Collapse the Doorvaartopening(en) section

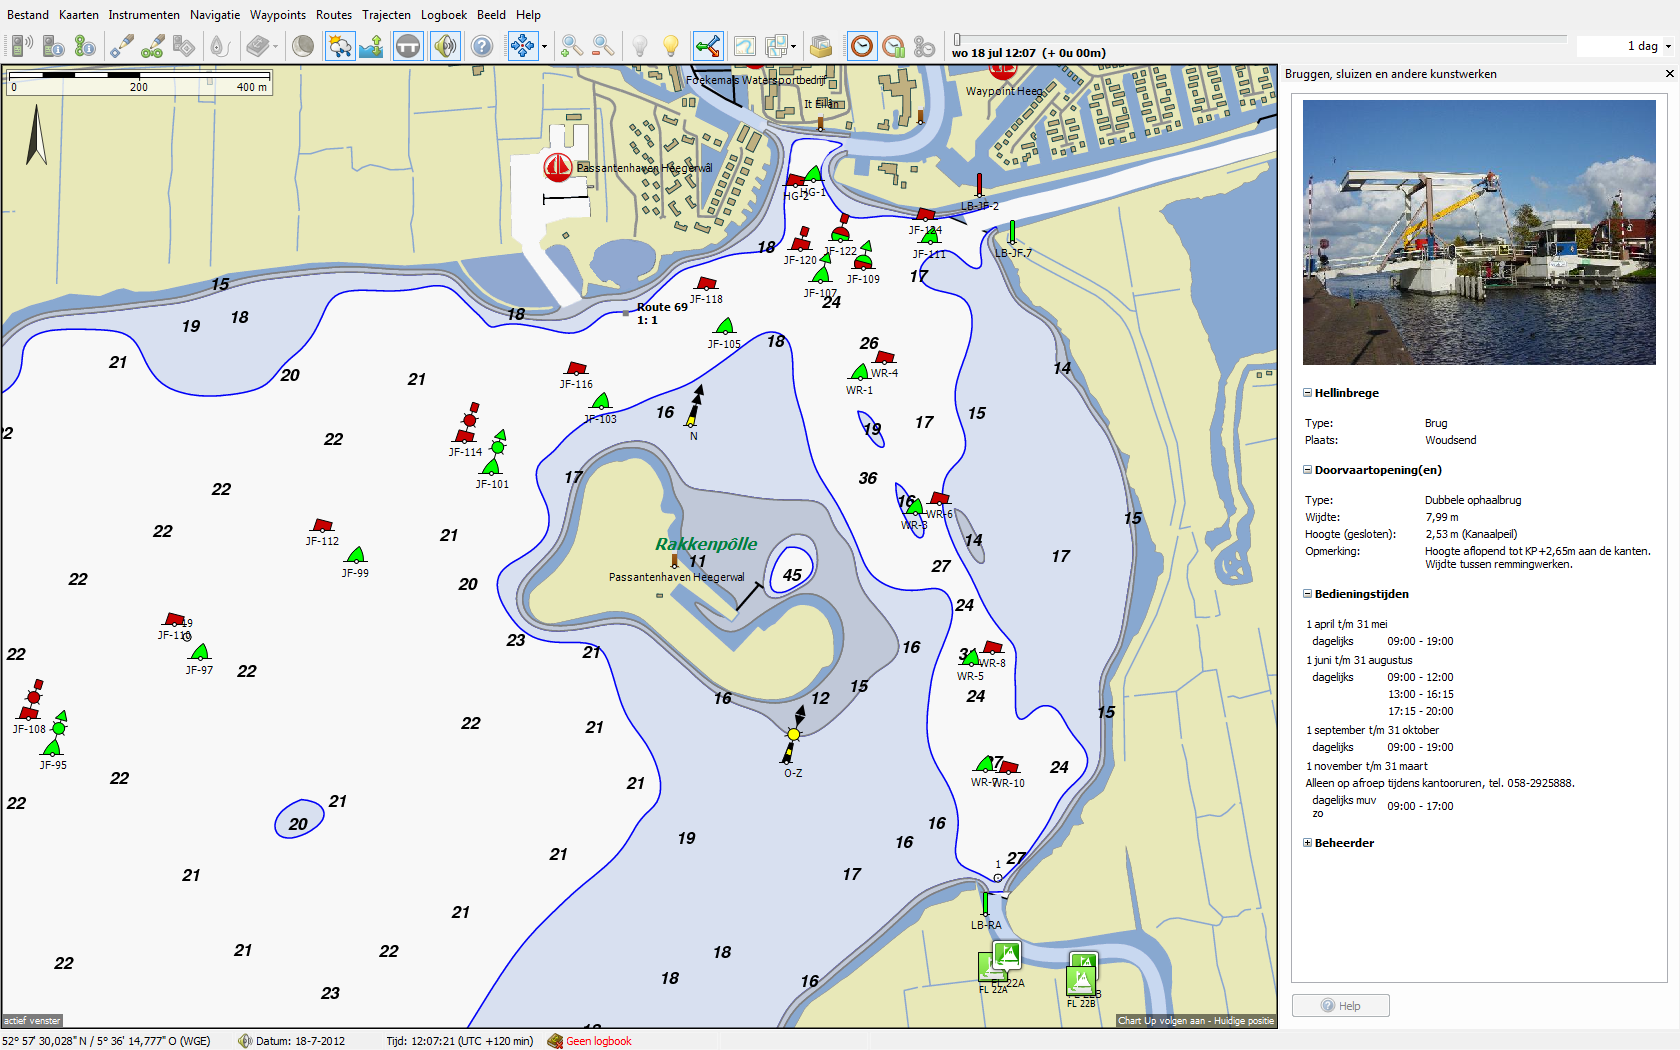[x=1307, y=470]
